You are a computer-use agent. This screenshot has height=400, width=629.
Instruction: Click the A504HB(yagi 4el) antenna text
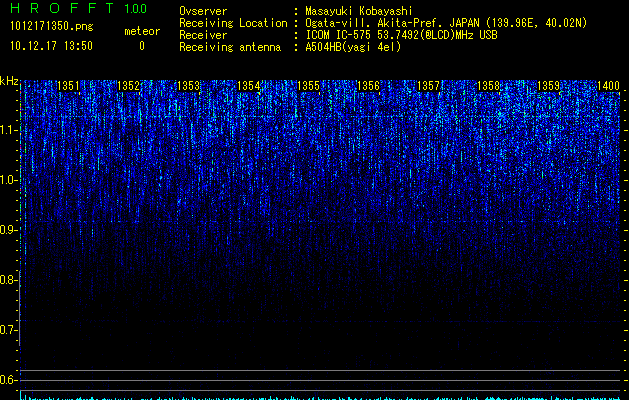point(353,47)
